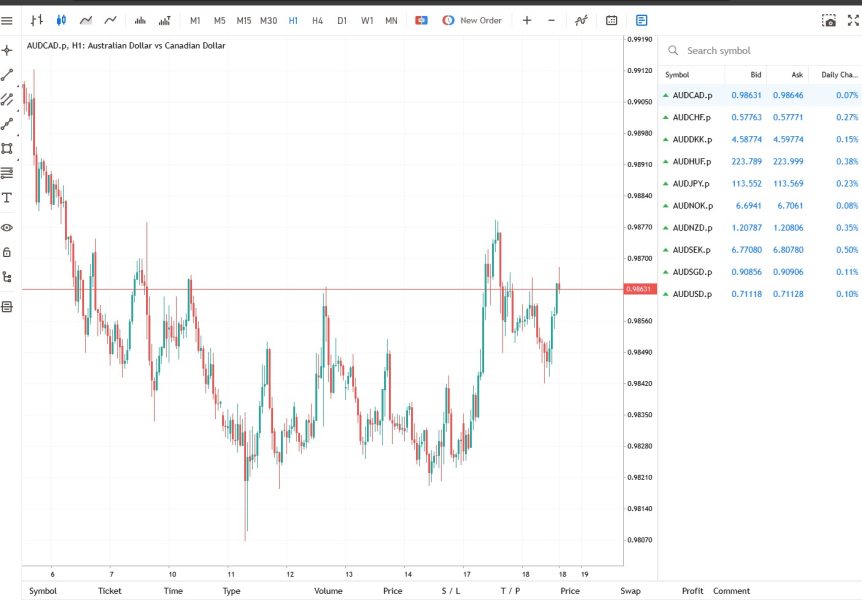This screenshot has height=600, width=862.
Task: Select the candlestick chart type icon
Action: click(x=61, y=20)
